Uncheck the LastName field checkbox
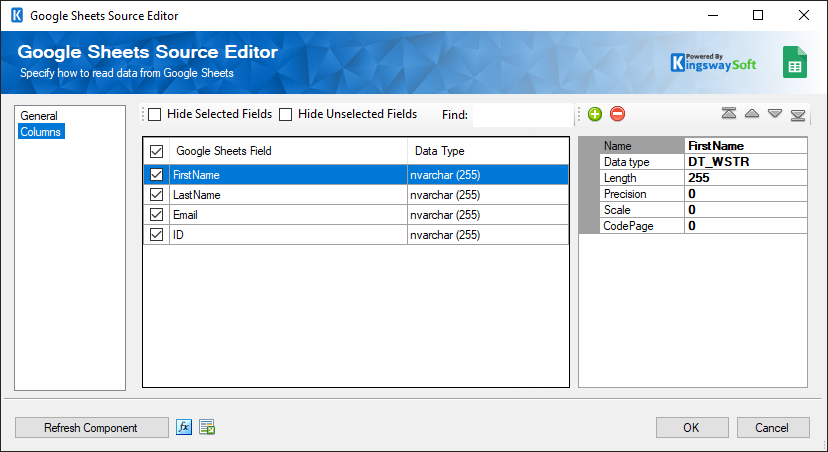Image resolution: width=828 pixels, height=452 pixels. click(156, 195)
